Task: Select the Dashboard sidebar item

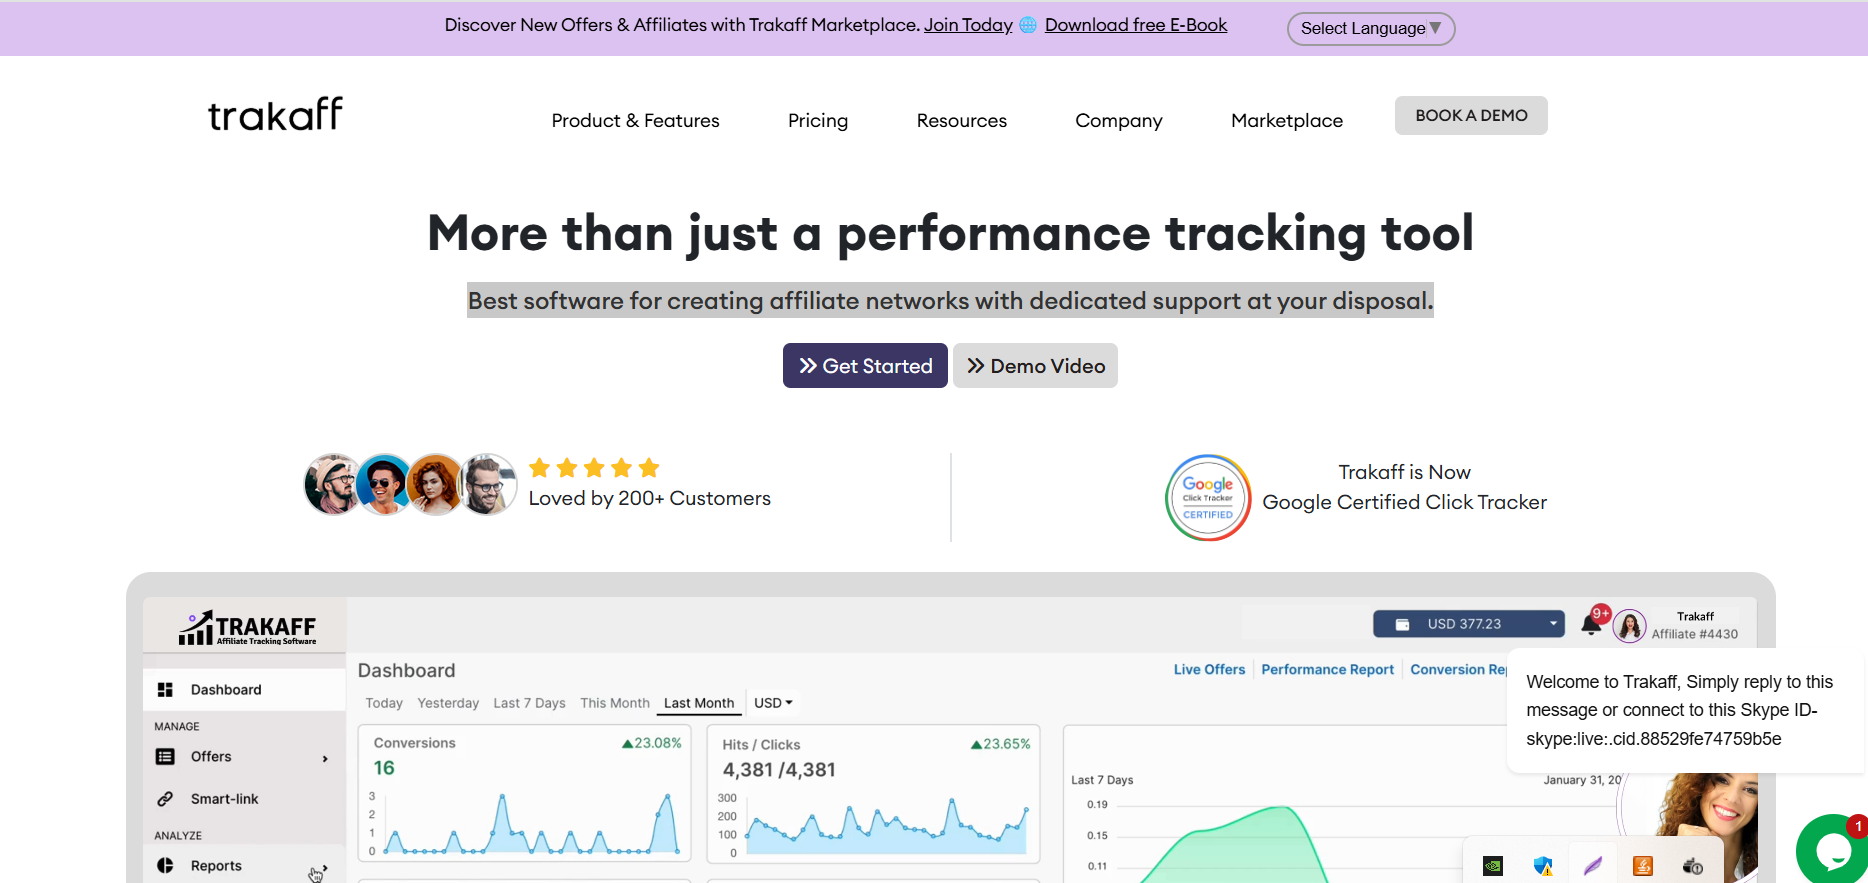Action: 244,690
